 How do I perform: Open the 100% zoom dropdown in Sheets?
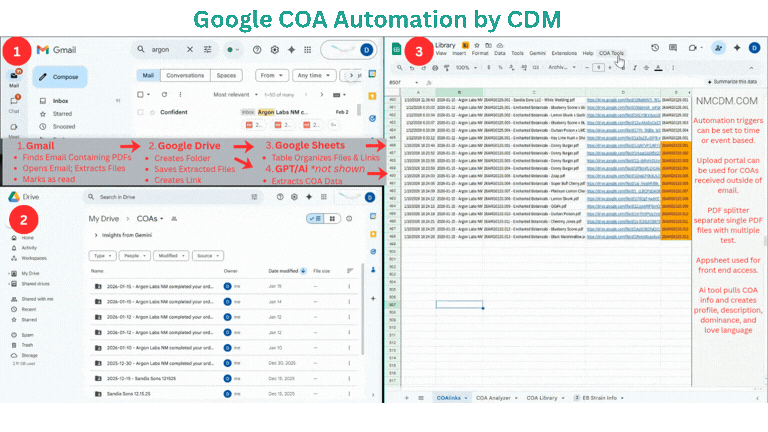point(466,68)
